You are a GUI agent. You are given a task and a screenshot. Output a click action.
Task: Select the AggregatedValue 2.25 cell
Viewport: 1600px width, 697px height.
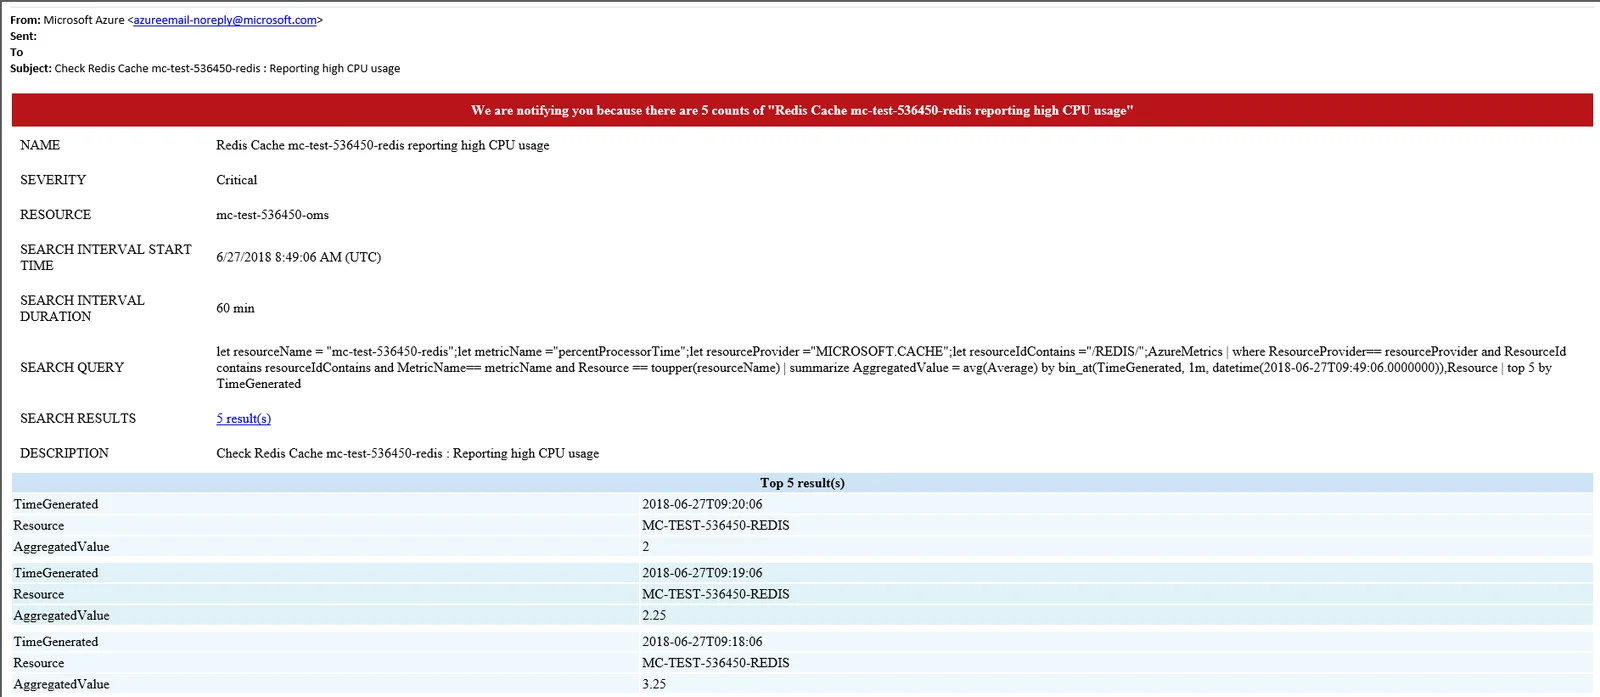coord(654,616)
